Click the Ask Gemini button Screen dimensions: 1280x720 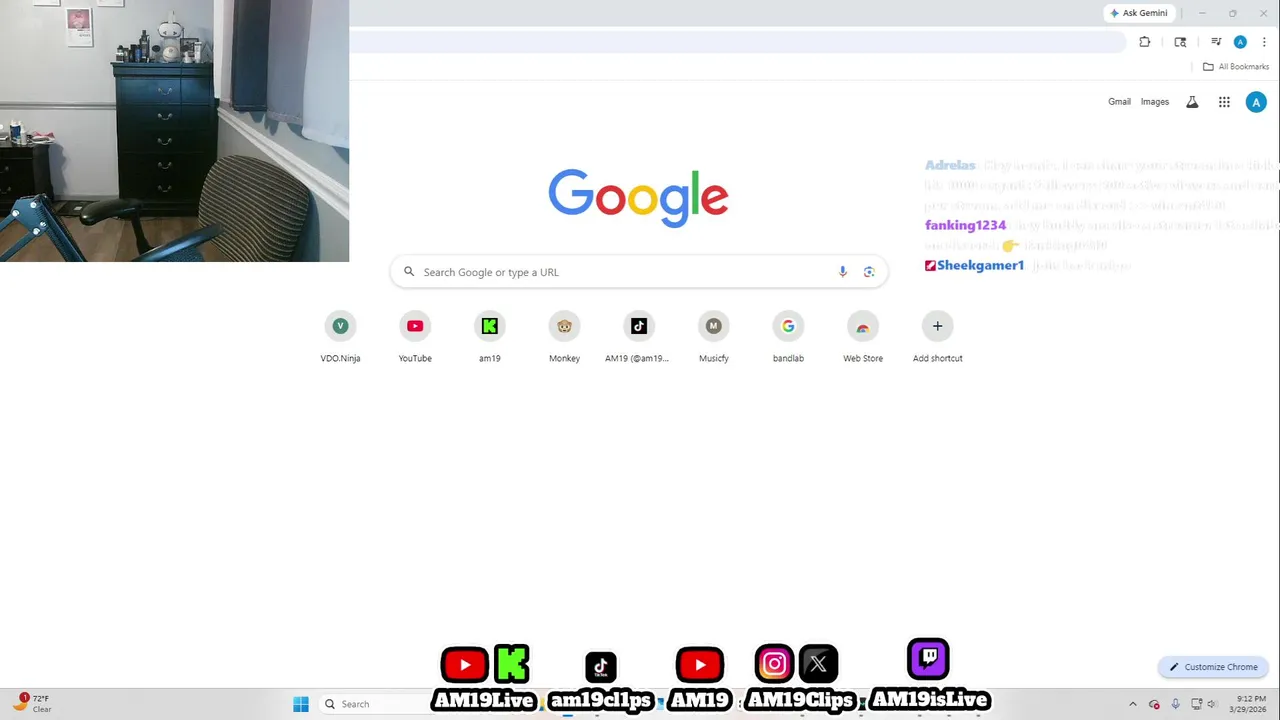tap(1139, 13)
